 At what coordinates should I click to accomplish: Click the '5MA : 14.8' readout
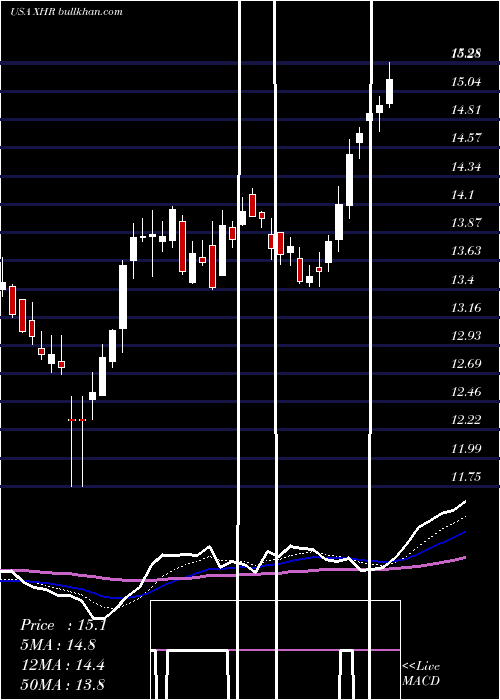click(x=58, y=645)
